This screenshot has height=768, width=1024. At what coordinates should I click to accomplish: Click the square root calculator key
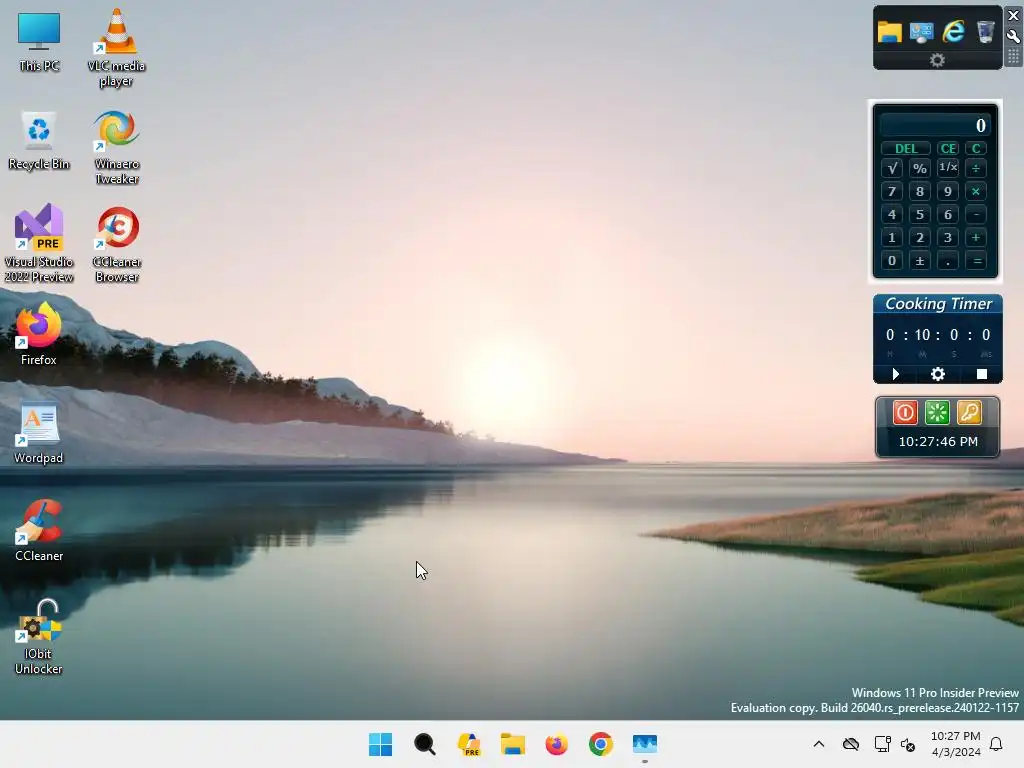click(x=892, y=168)
